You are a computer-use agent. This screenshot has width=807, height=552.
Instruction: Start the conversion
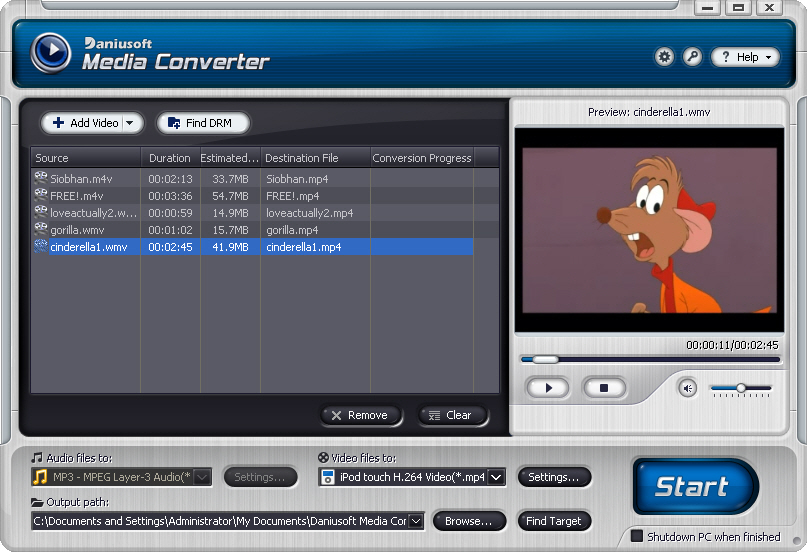click(695, 486)
